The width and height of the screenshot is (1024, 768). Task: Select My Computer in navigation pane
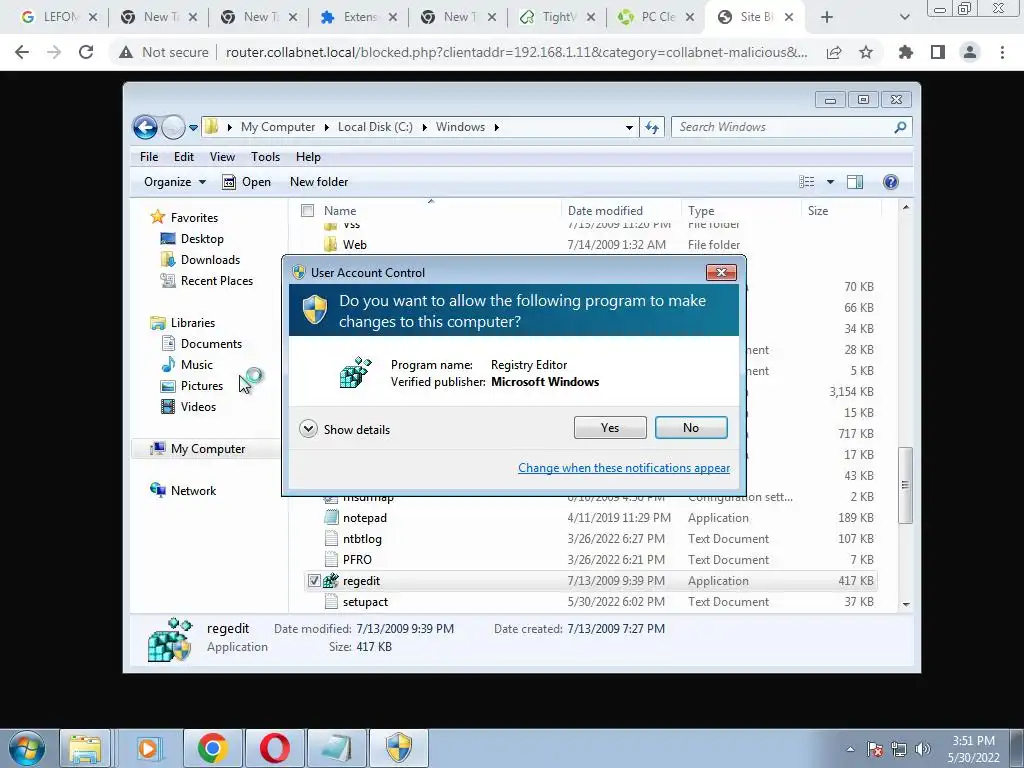click(198, 449)
